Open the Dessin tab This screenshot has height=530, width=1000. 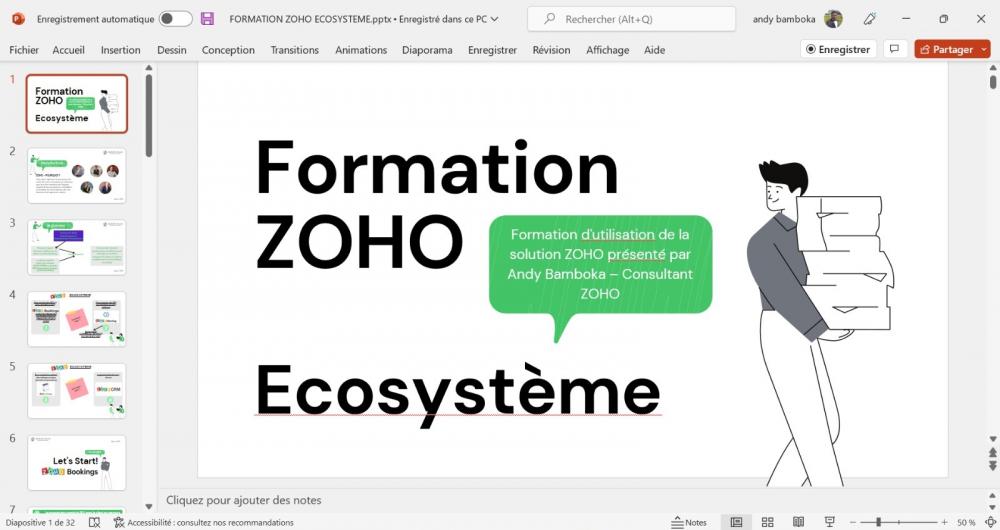click(x=172, y=50)
